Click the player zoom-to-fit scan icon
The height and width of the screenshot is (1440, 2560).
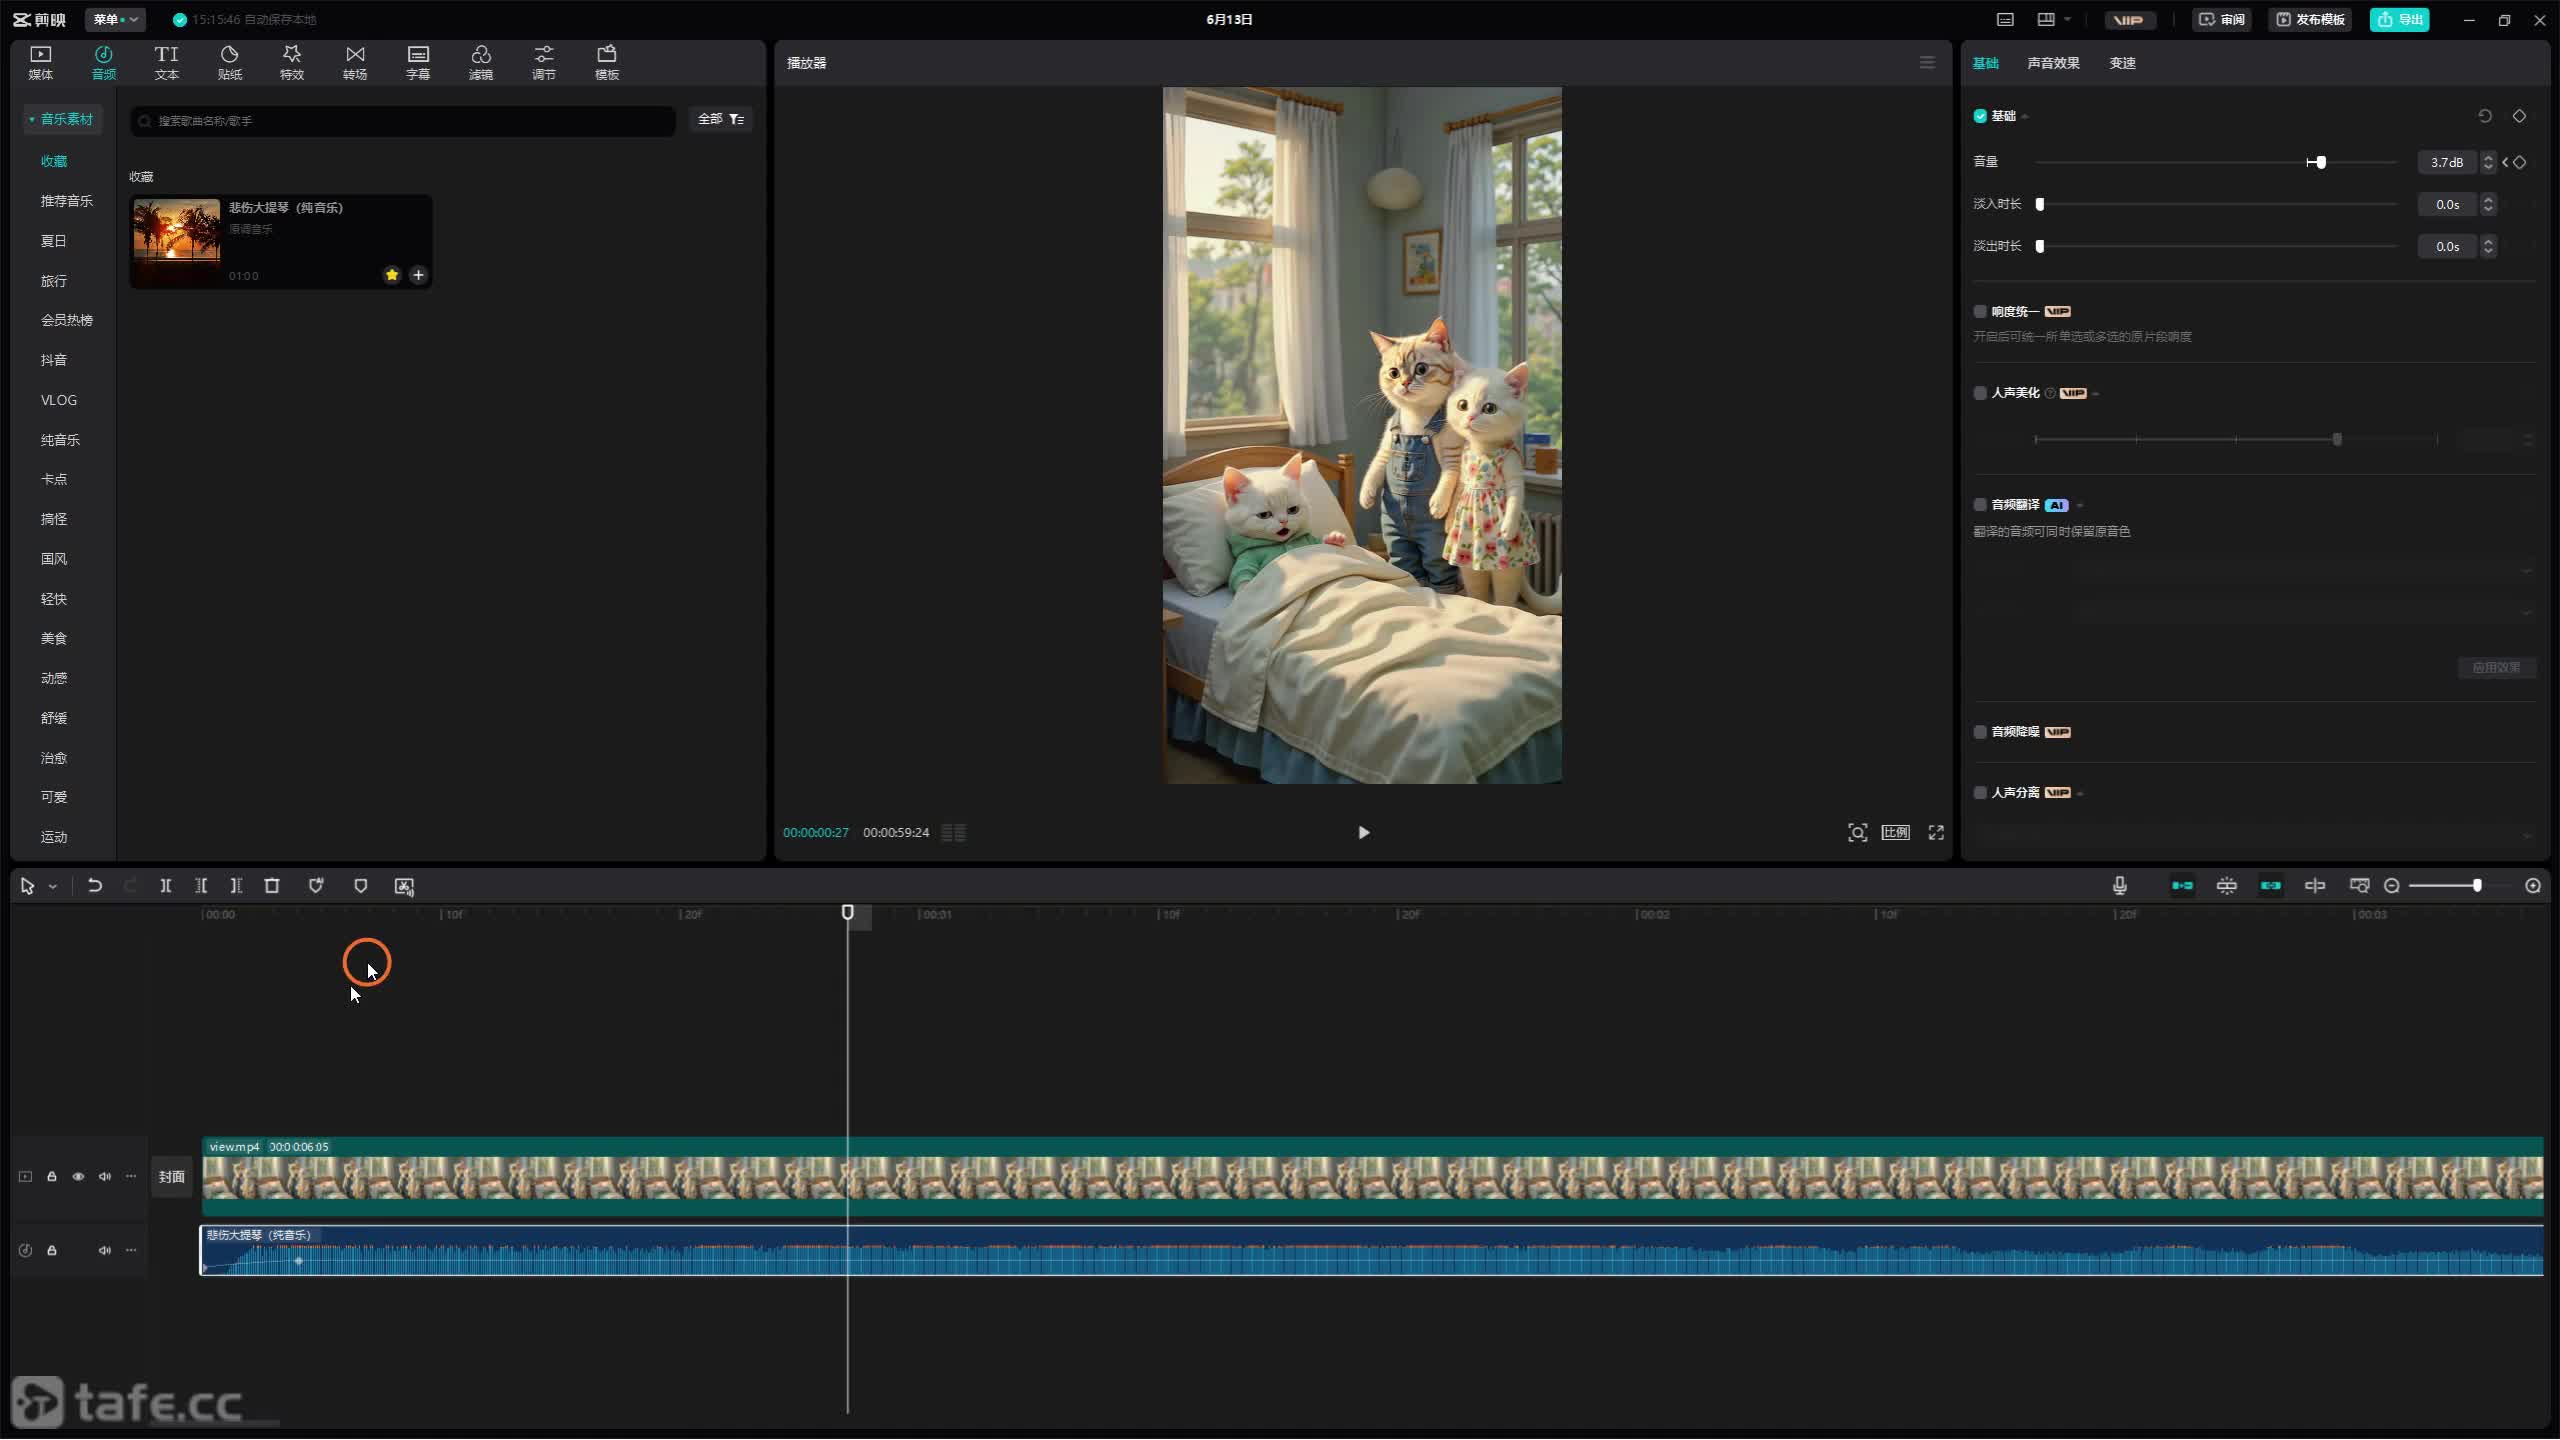click(x=1857, y=832)
